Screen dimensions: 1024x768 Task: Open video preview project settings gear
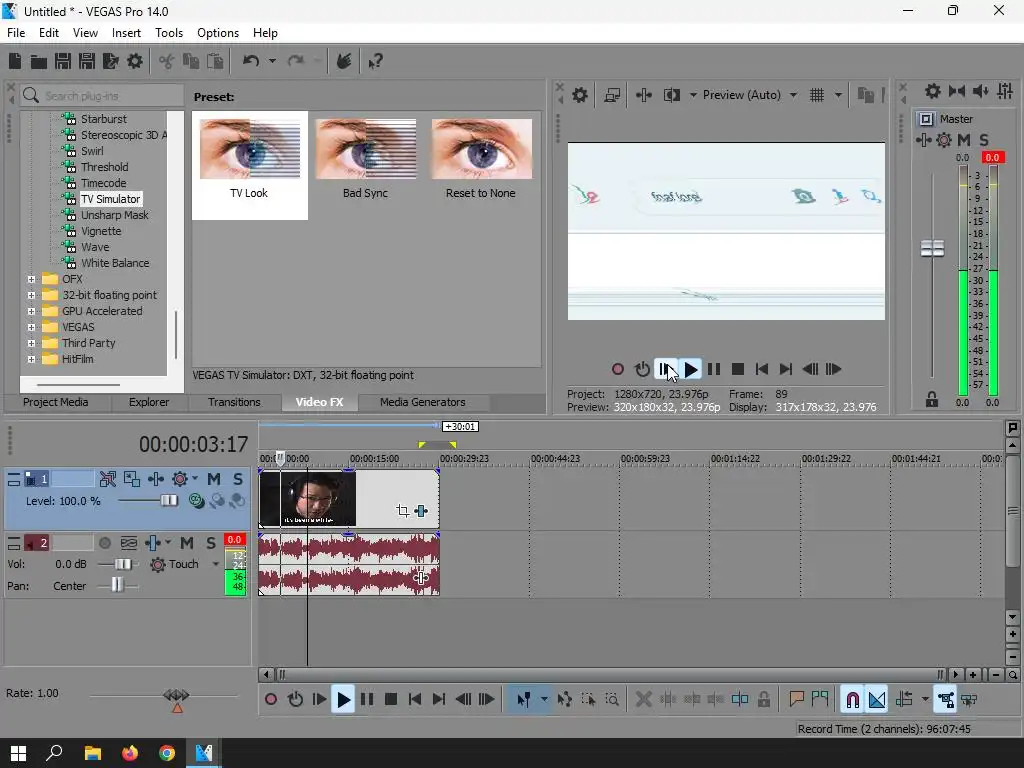(x=580, y=95)
